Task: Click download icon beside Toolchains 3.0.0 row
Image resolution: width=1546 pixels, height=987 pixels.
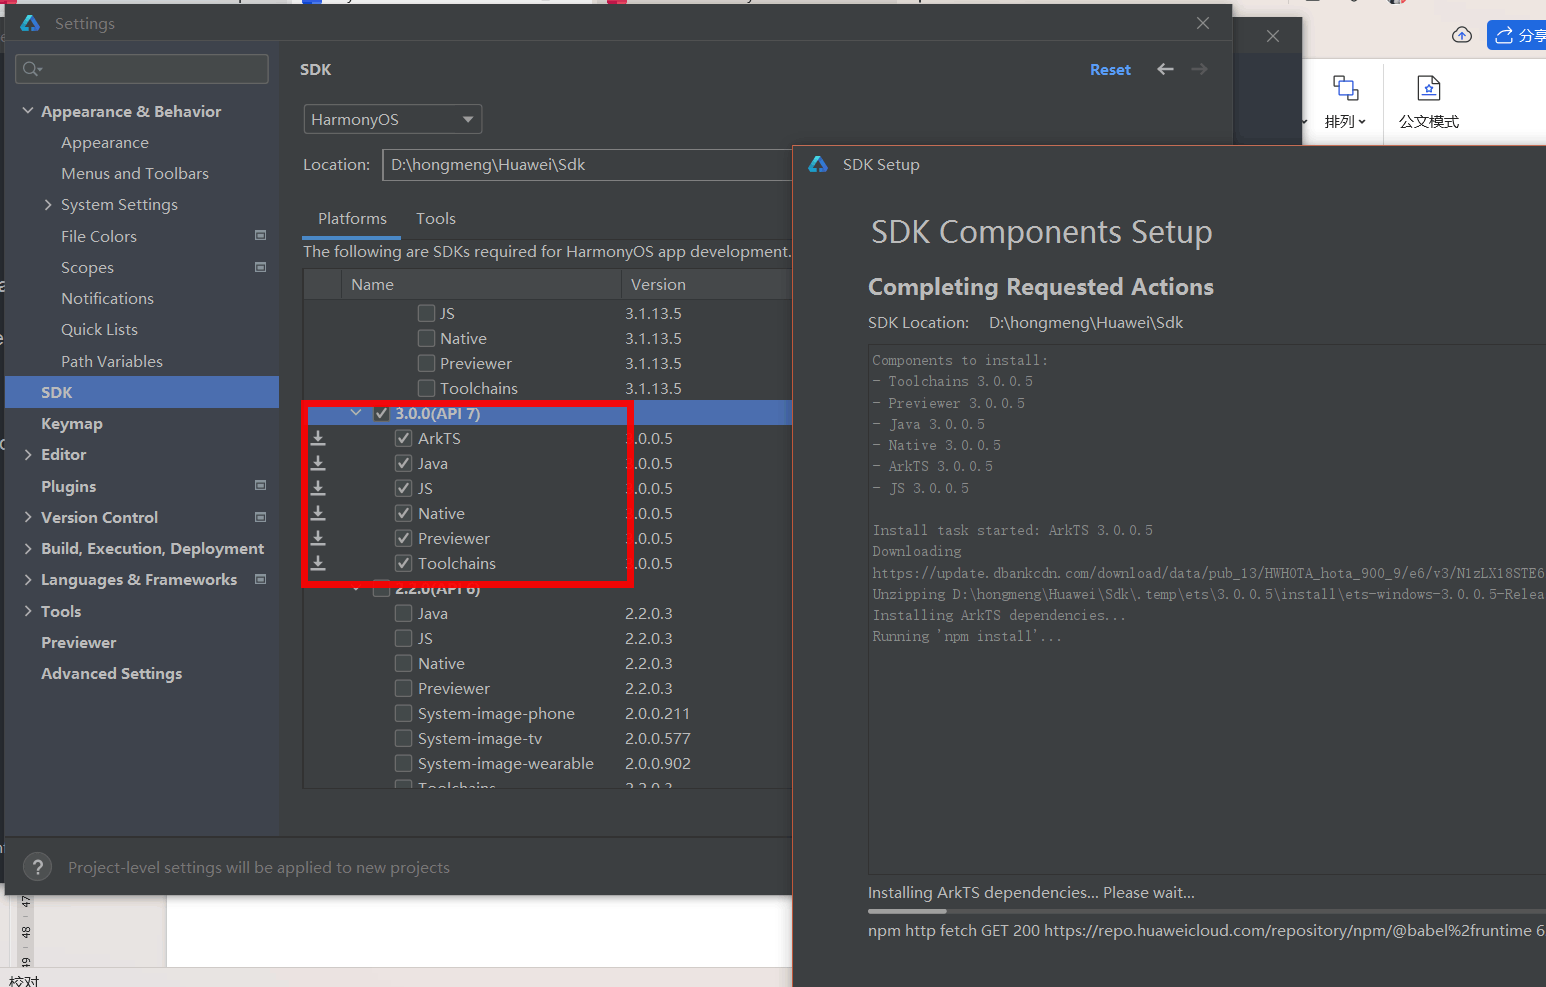Action: point(318,563)
